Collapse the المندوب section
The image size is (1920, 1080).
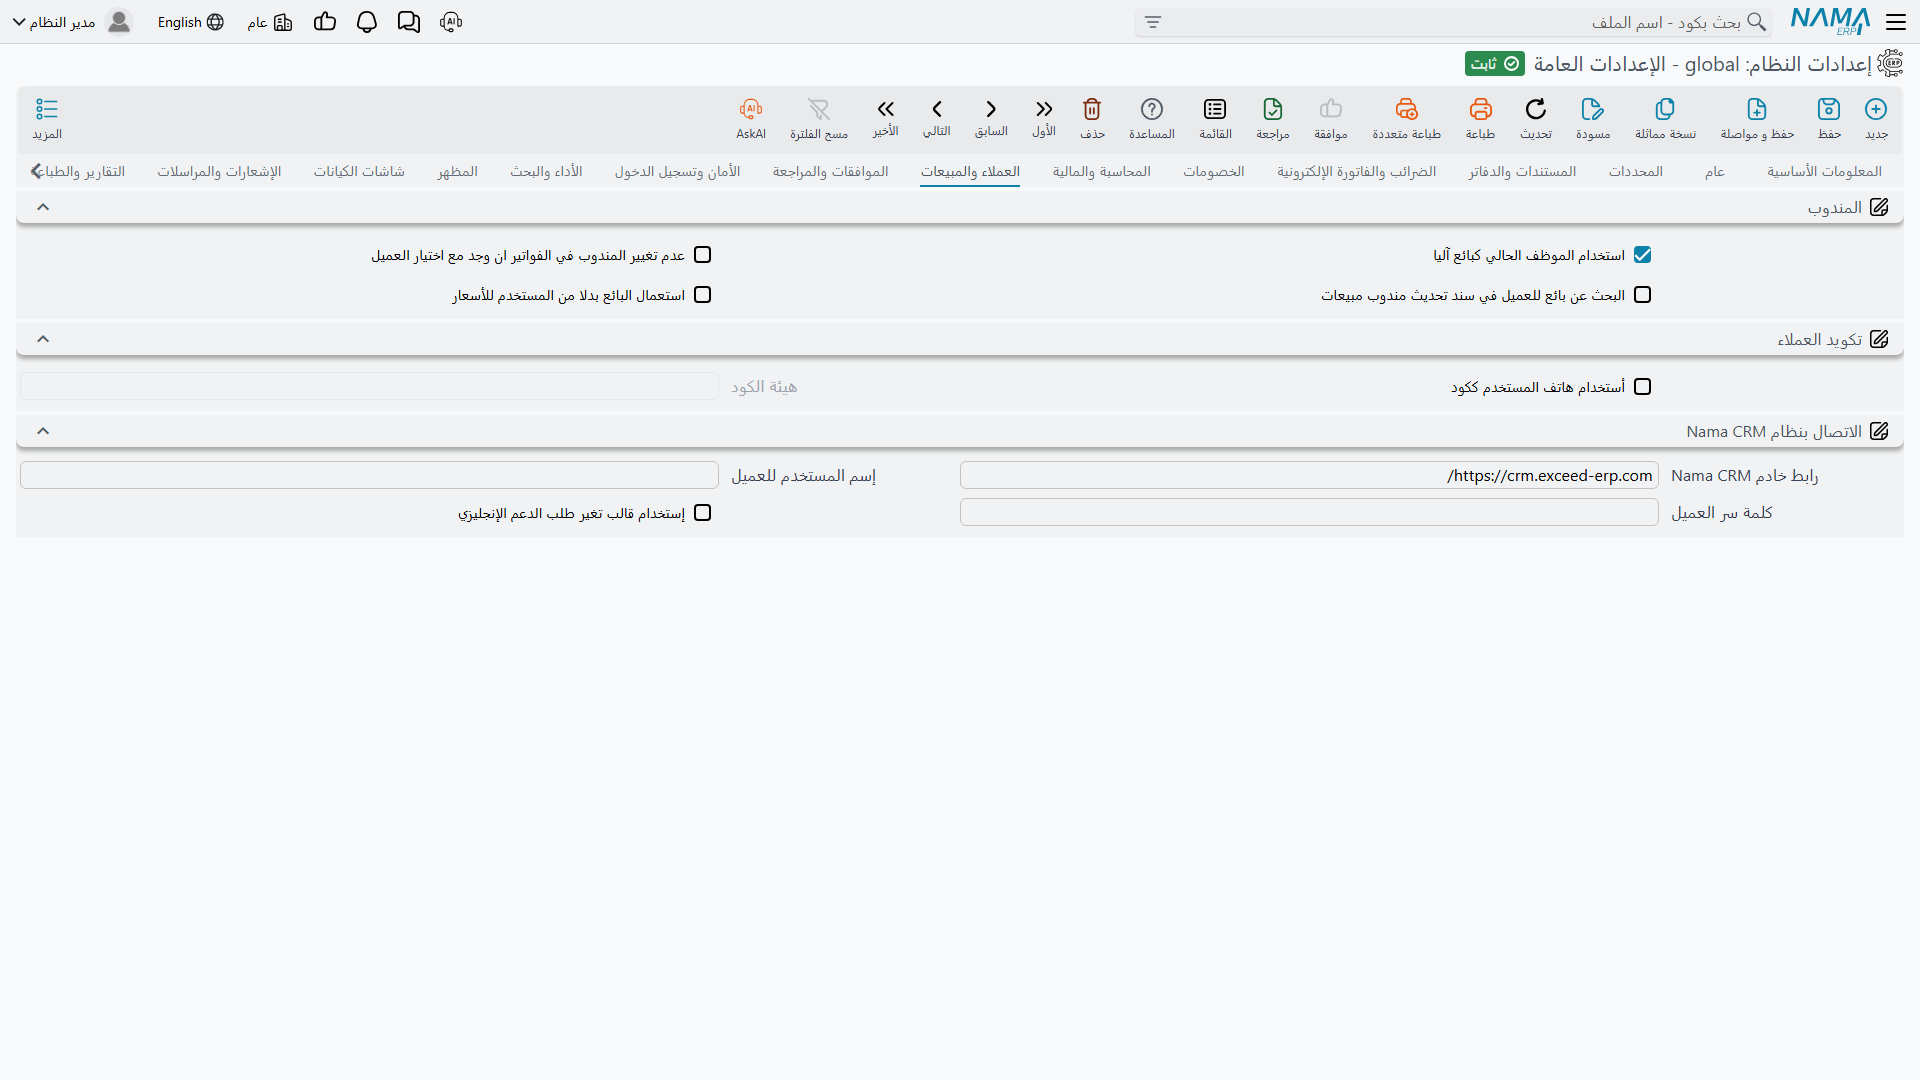coord(43,207)
